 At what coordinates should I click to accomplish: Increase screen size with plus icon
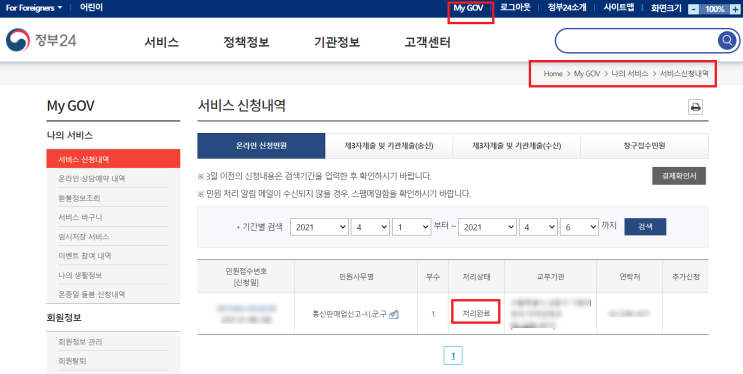pos(734,9)
